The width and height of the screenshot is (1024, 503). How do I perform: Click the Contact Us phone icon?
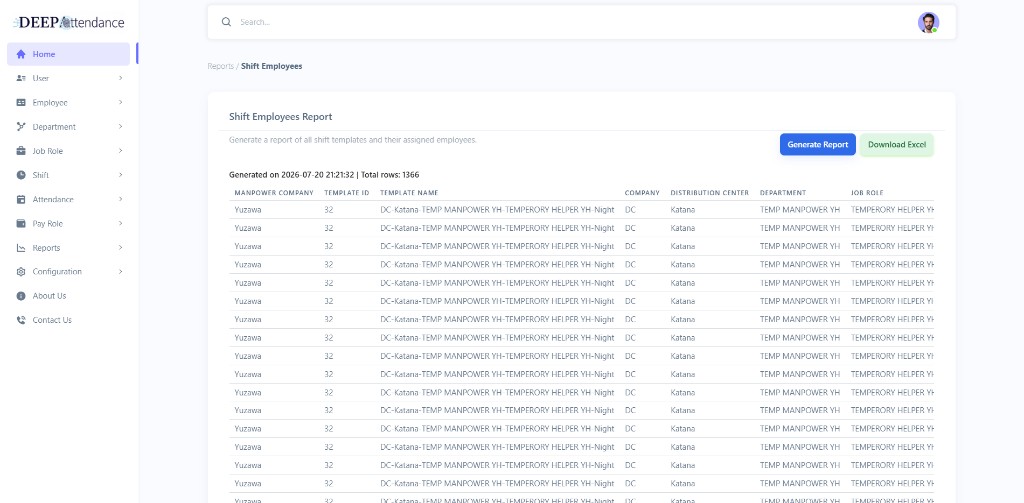(x=21, y=320)
